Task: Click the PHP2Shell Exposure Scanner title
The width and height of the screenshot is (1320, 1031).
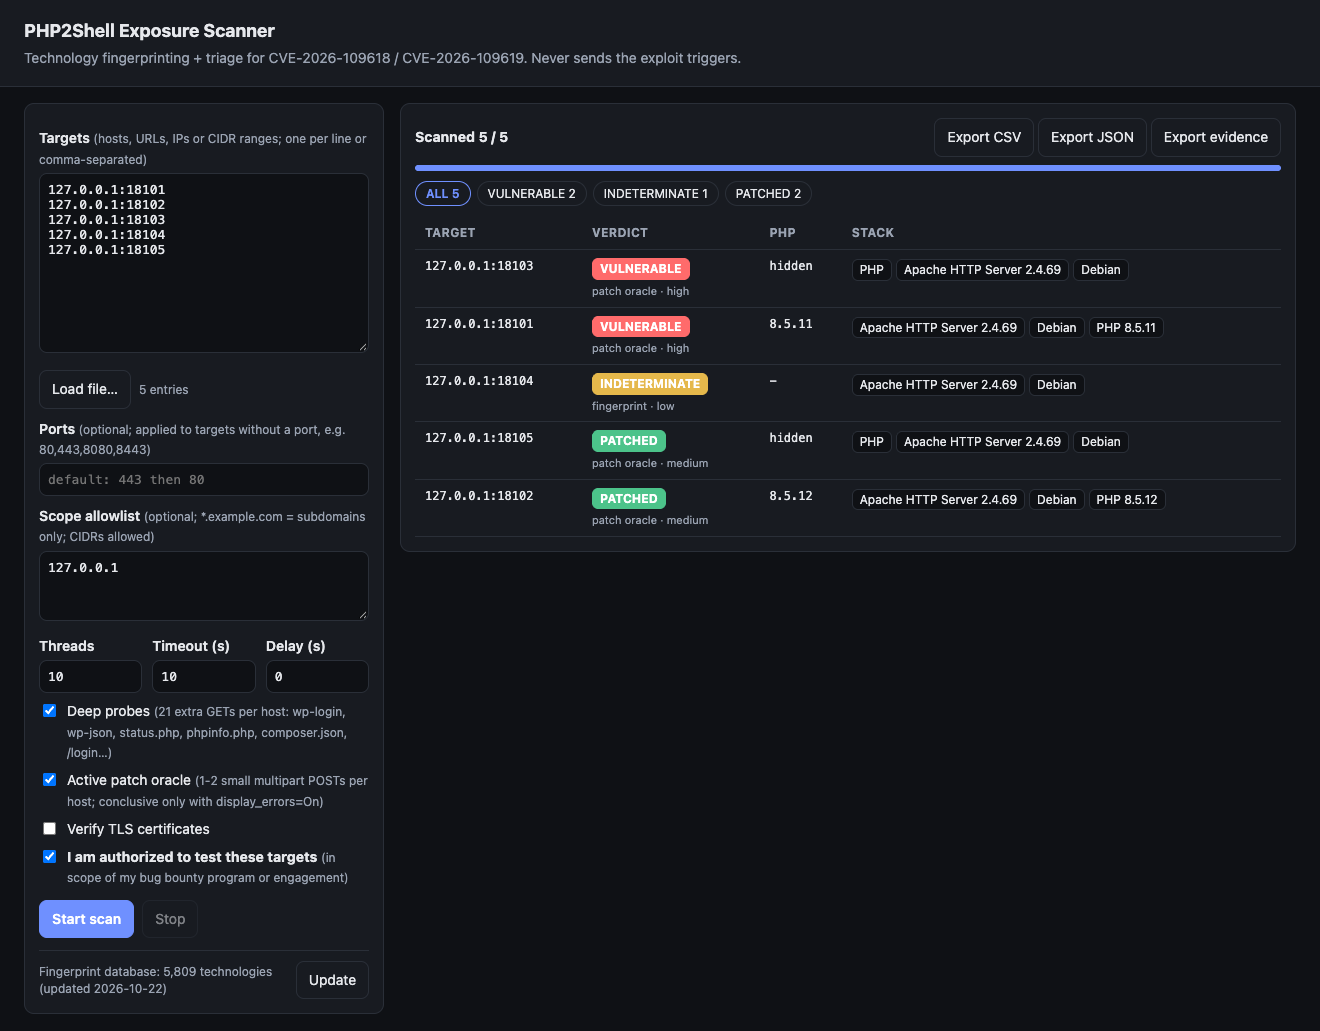Action: [x=149, y=31]
